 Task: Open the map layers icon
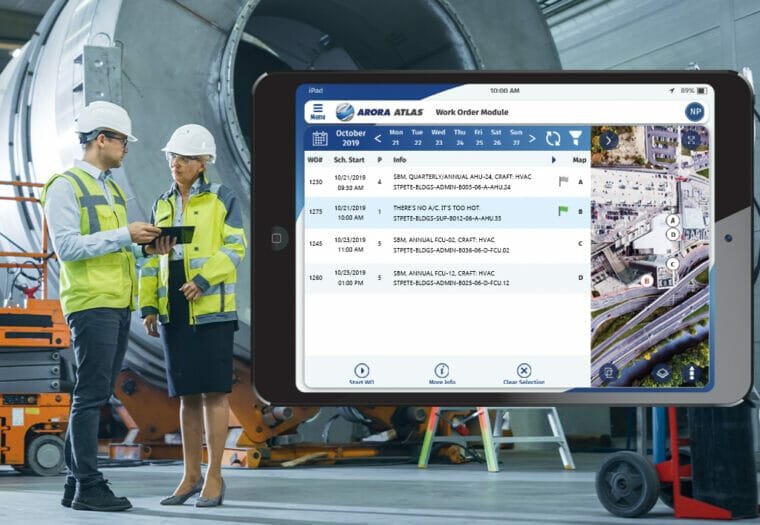click(661, 373)
